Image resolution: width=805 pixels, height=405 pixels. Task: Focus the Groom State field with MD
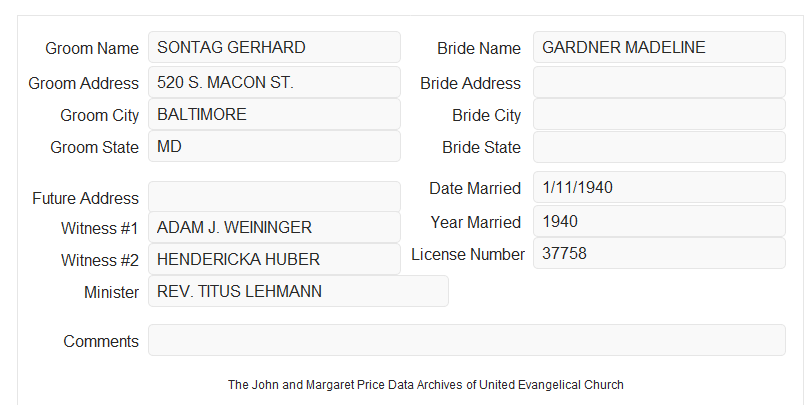274,146
